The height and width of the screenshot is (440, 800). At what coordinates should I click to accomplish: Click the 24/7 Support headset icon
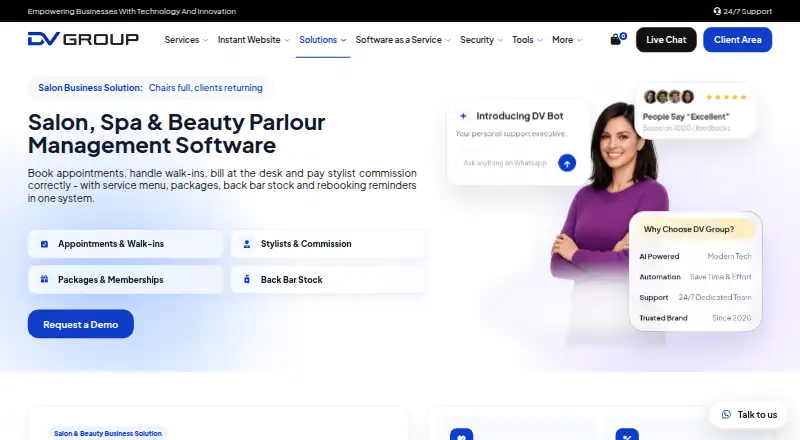point(717,11)
